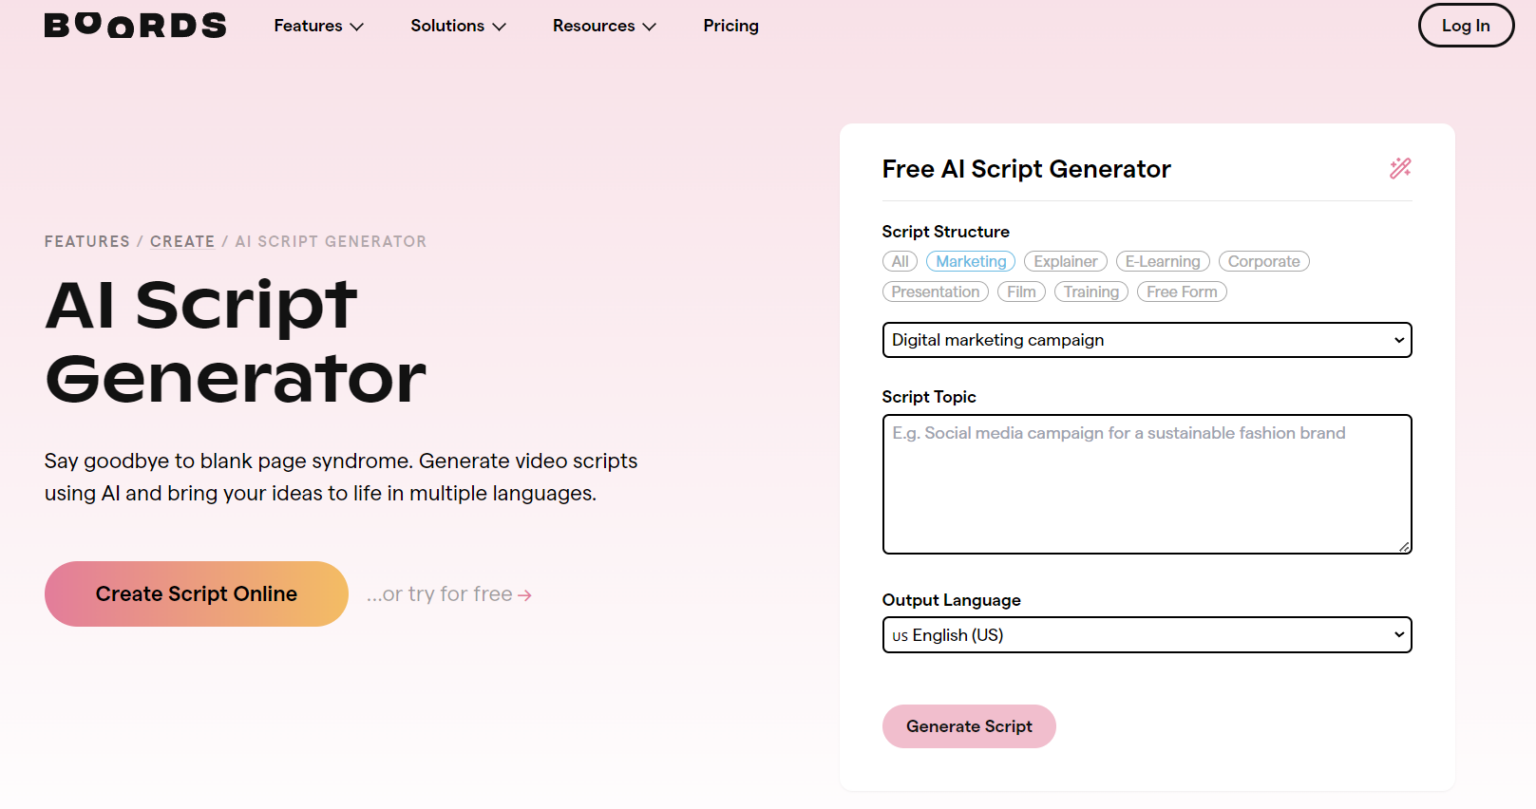Select the Film script structure pill
Viewport: 1536px width, 809px height.
tap(1021, 291)
